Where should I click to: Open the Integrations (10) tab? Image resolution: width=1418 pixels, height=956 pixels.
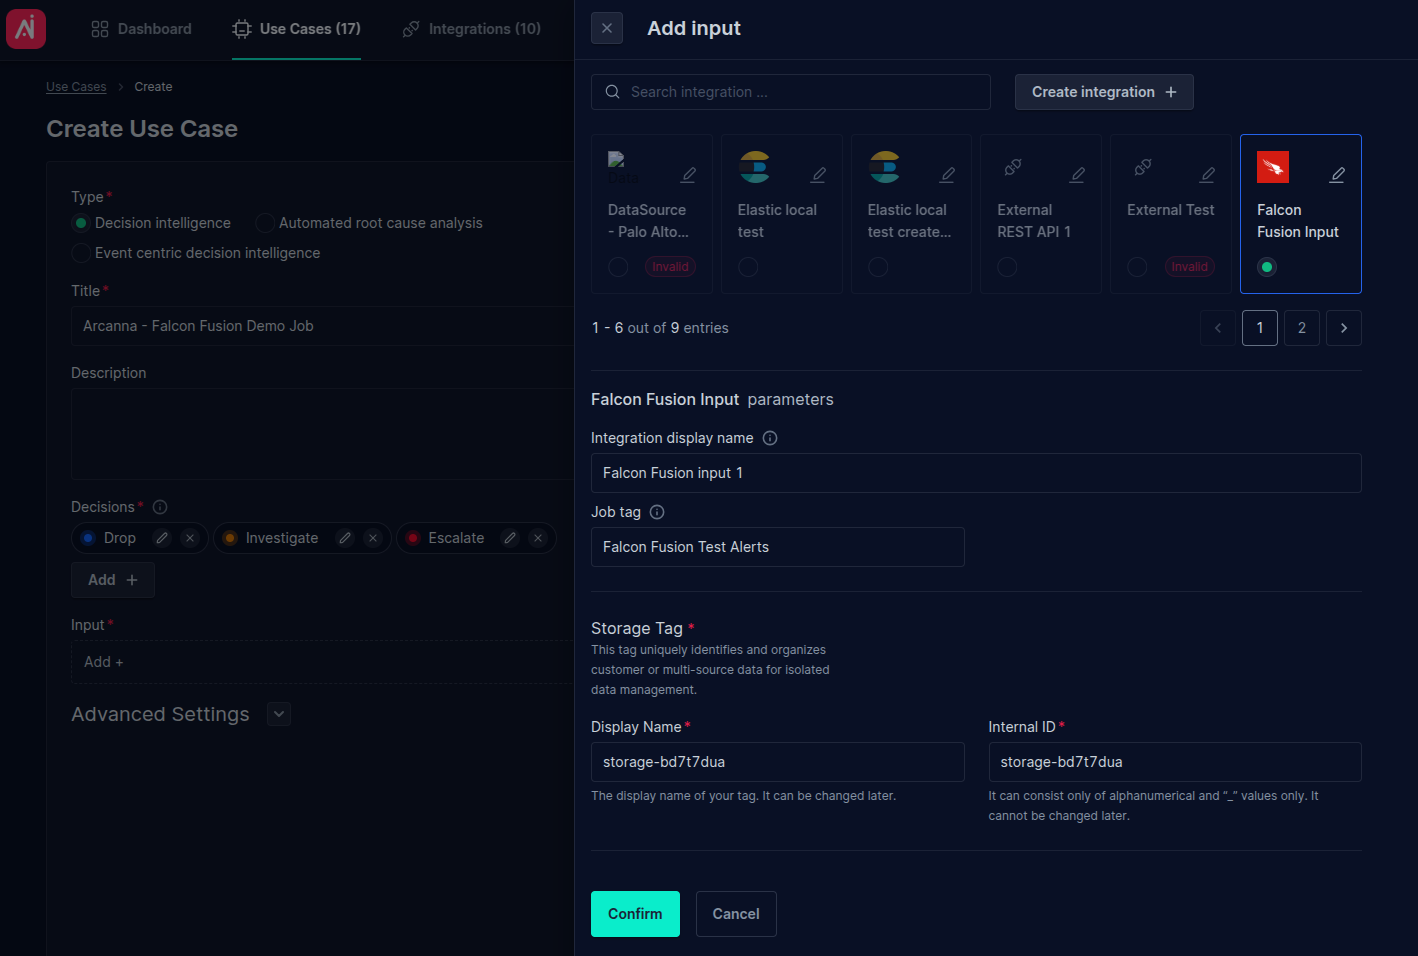point(471,29)
